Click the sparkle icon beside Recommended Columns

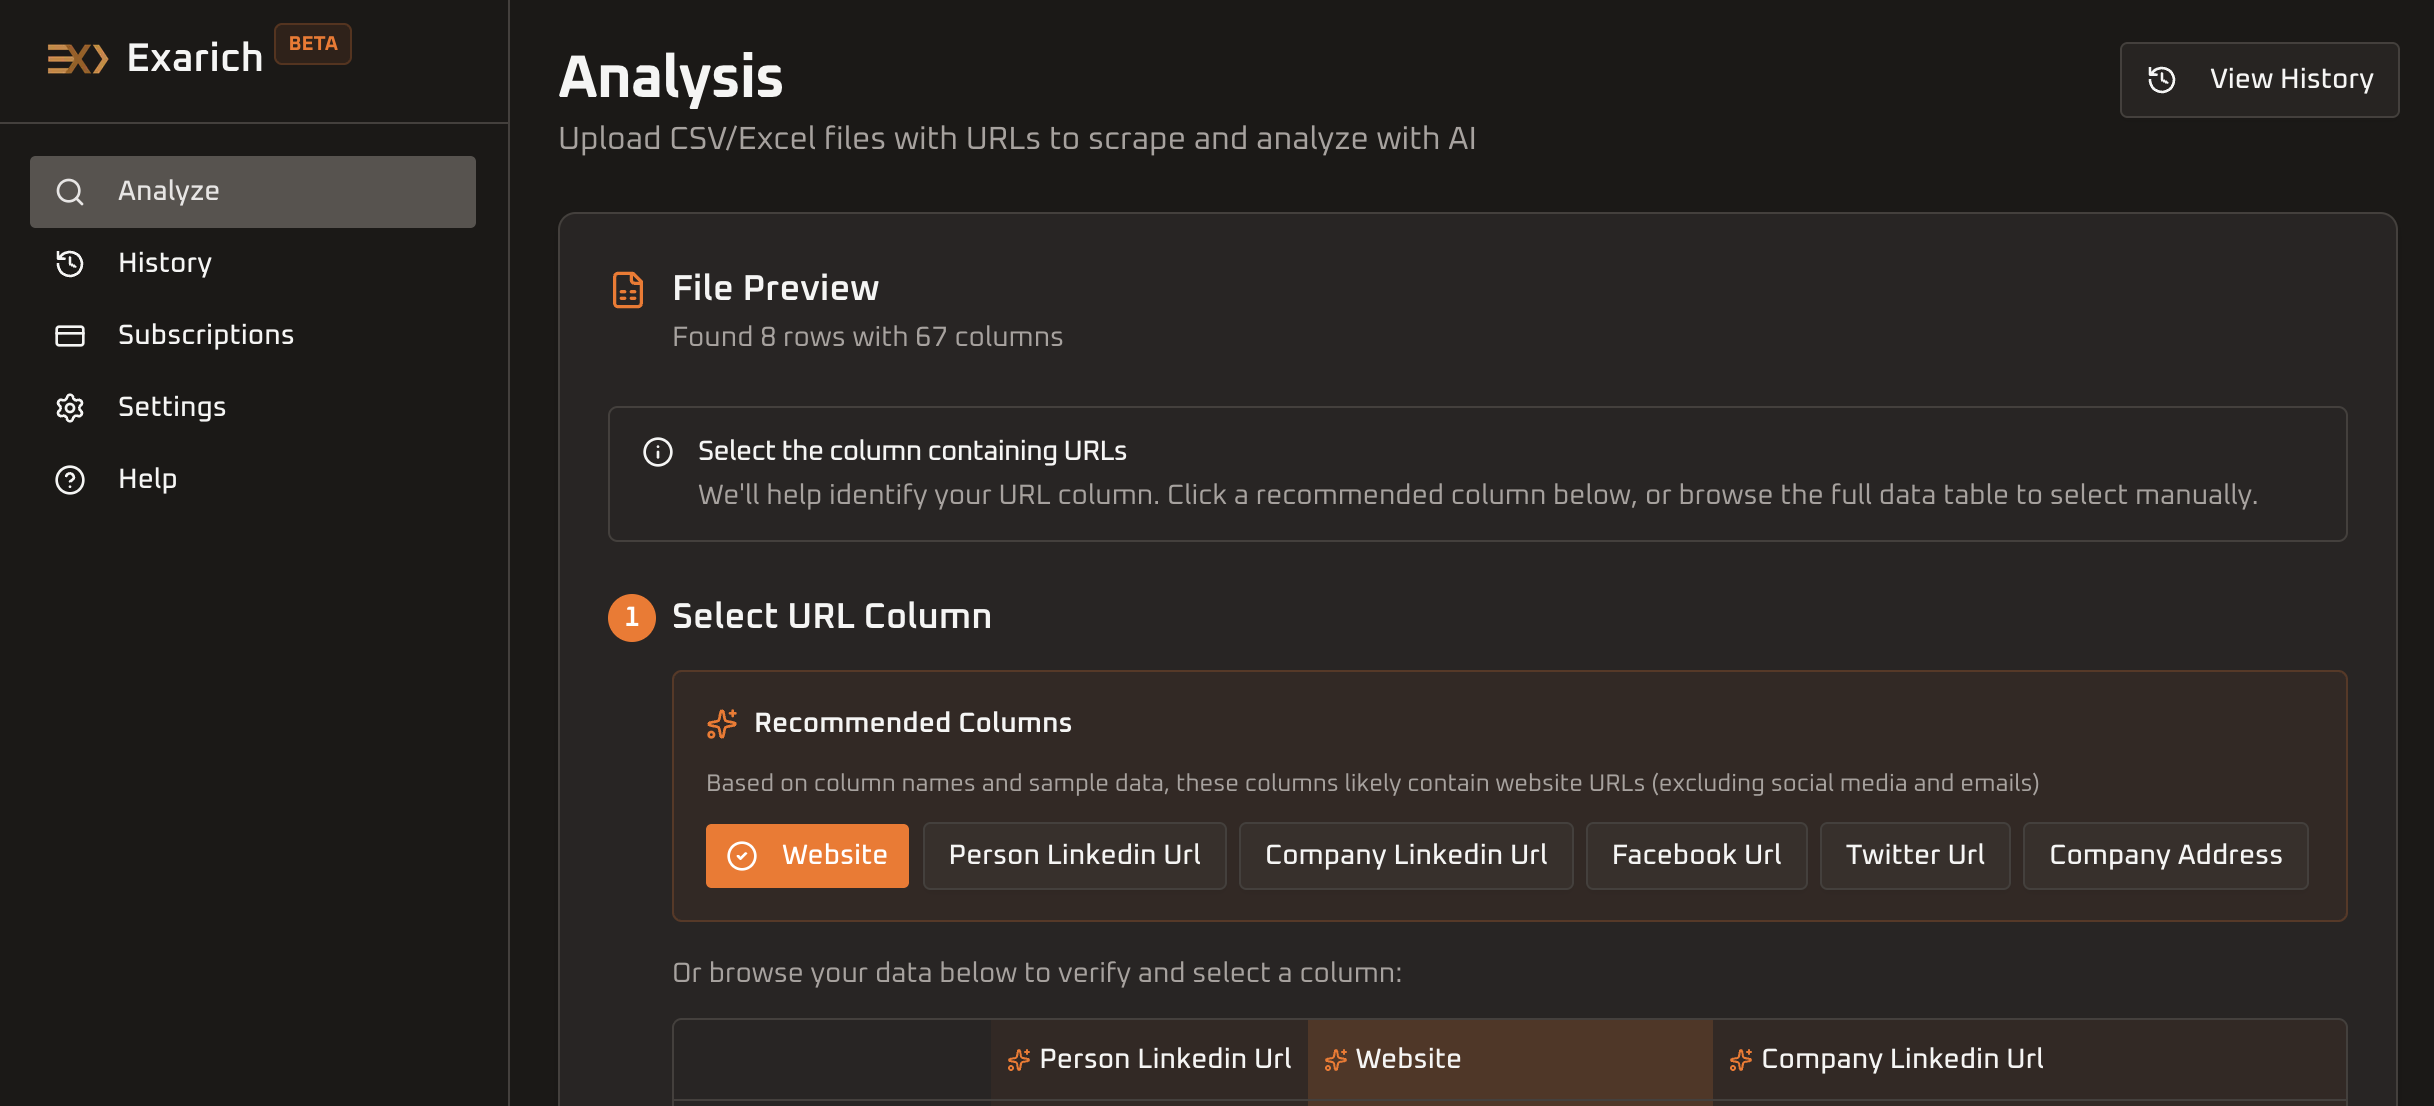point(722,722)
